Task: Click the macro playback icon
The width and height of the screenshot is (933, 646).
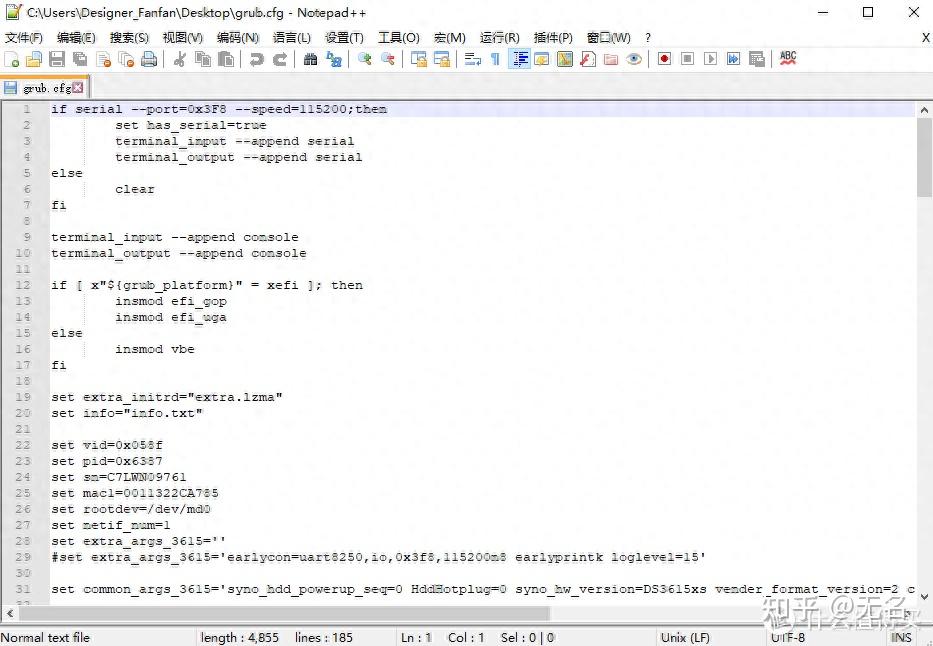Action: tap(710, 59)
